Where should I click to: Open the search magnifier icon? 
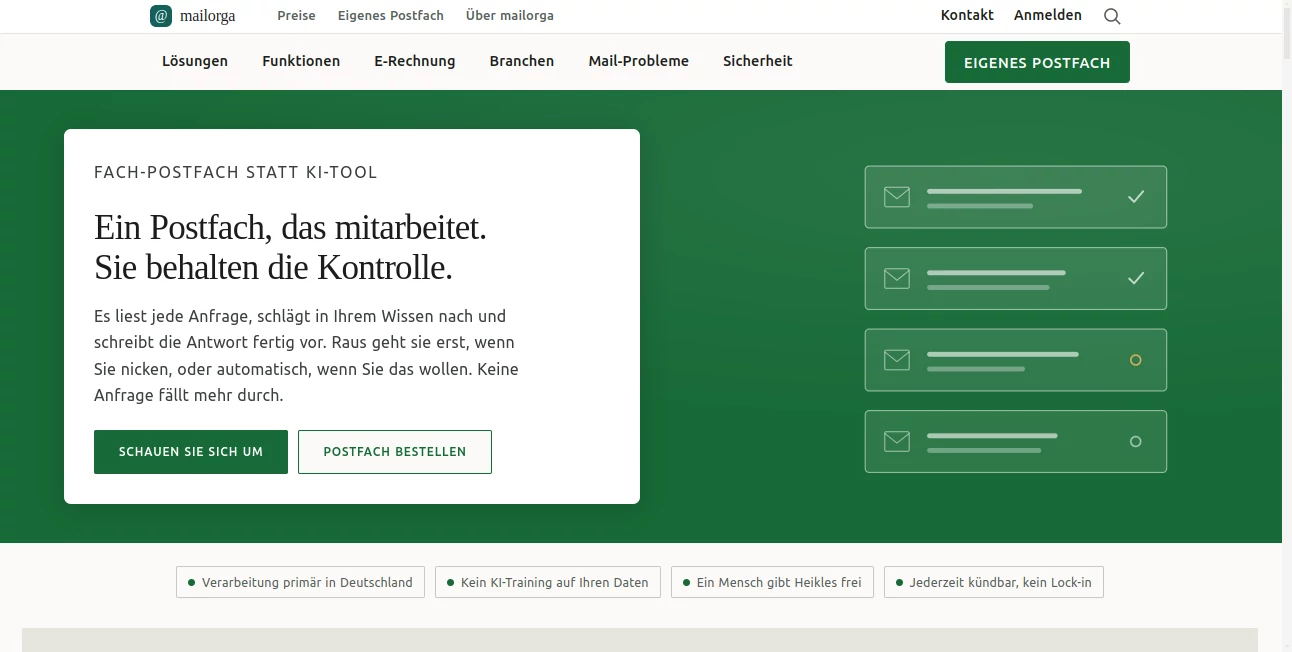click(1112, 16)
